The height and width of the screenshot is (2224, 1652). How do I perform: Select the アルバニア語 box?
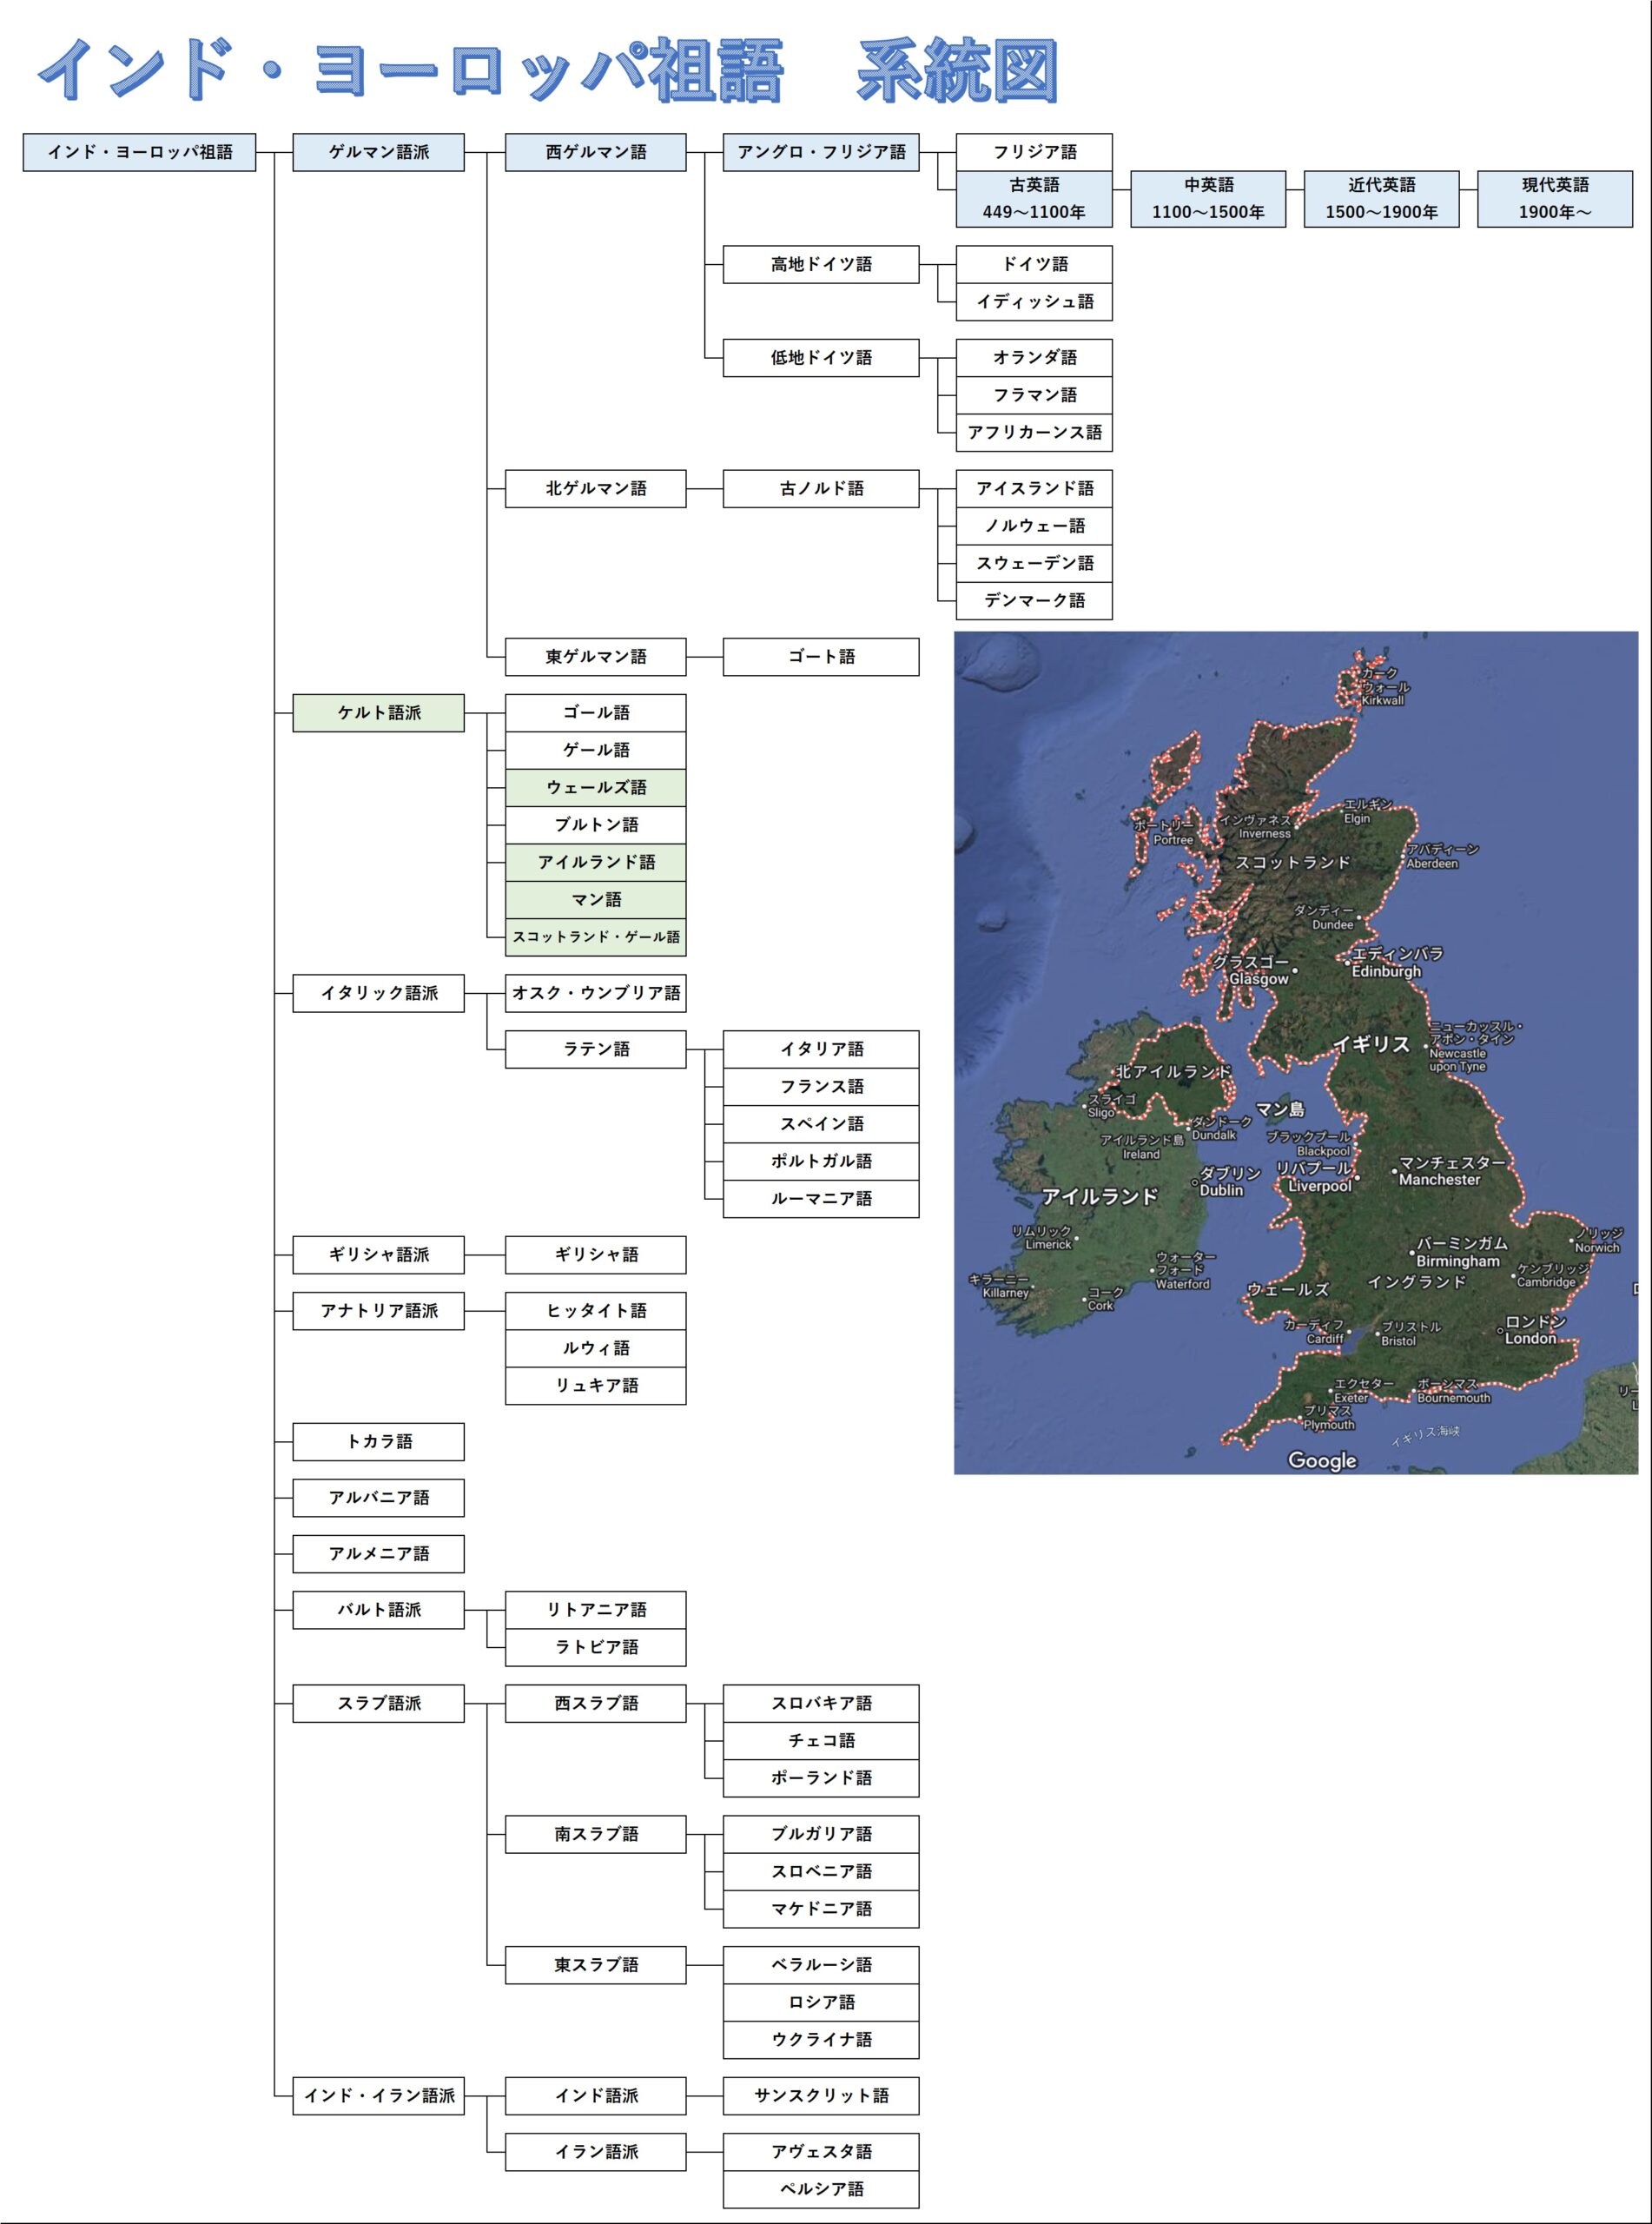click(378, 1498)
